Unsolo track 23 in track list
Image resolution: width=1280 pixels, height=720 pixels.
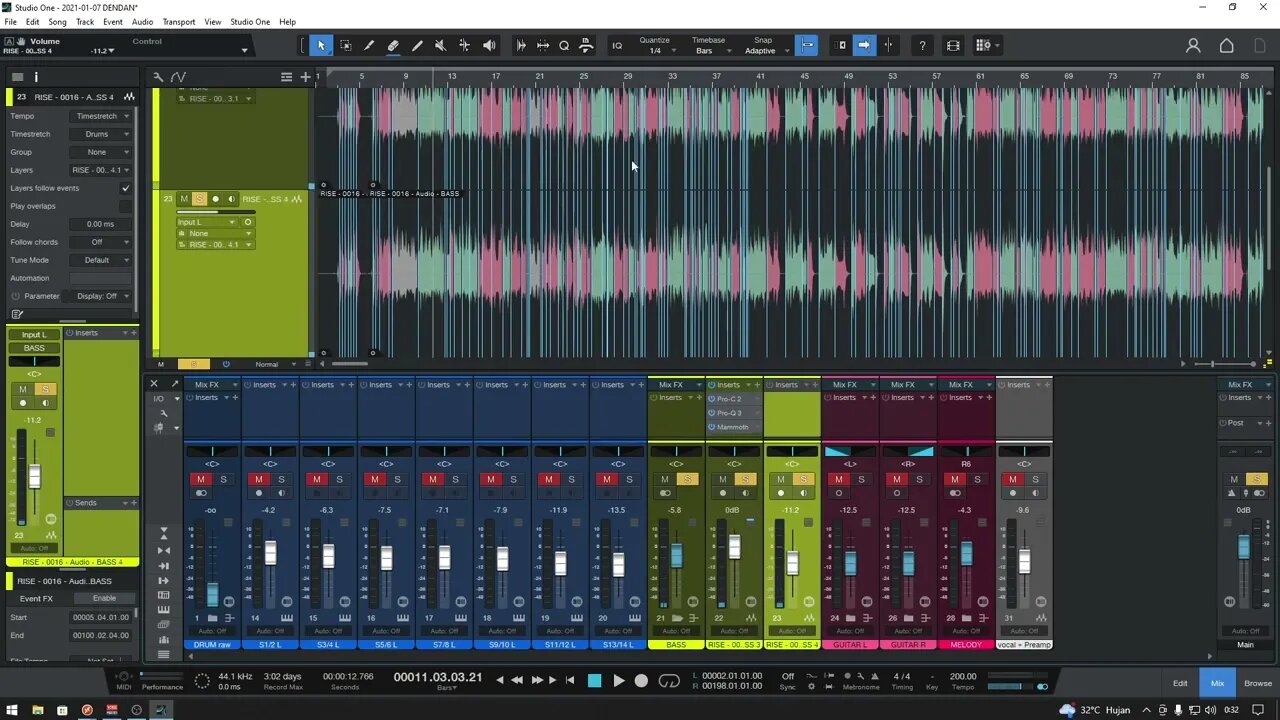click(199, 199)
